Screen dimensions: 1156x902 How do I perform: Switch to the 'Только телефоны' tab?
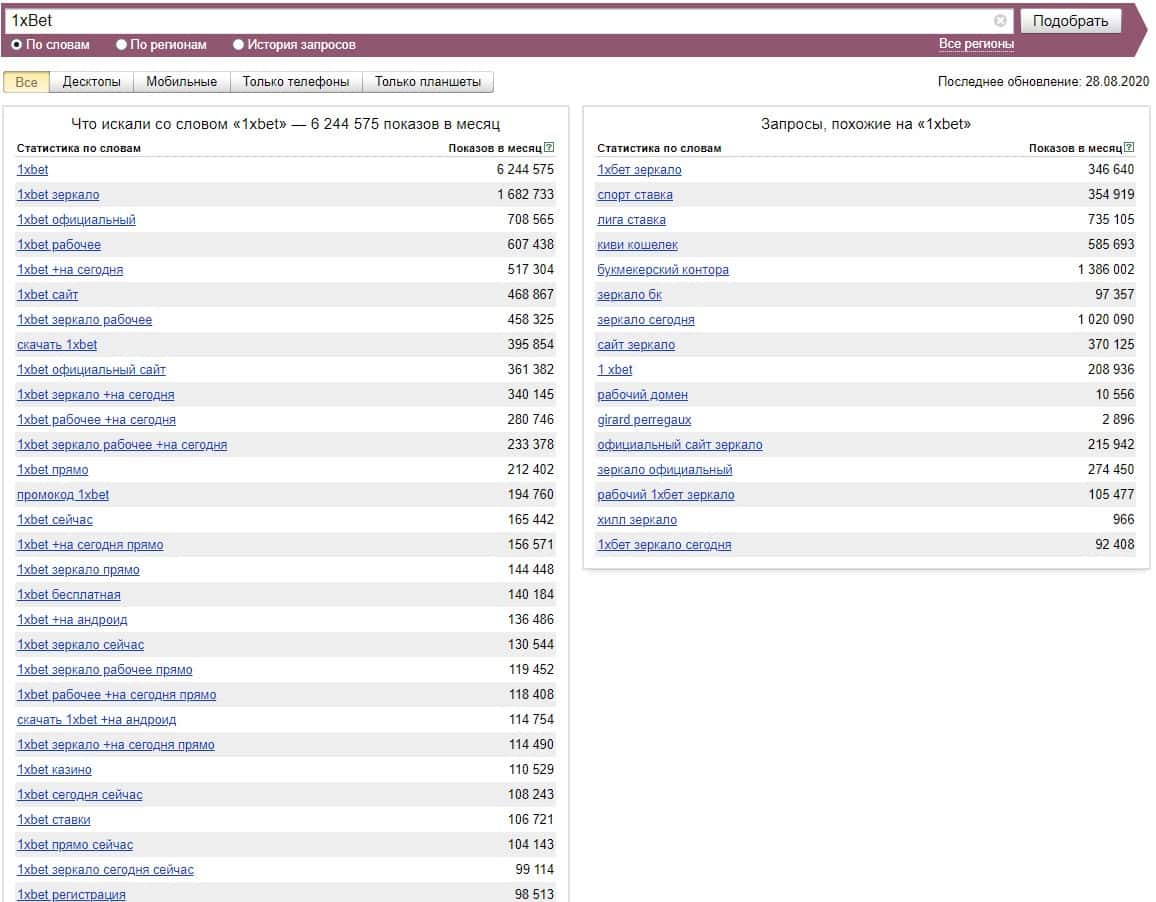pyautogui.click(x=296, y=82)
